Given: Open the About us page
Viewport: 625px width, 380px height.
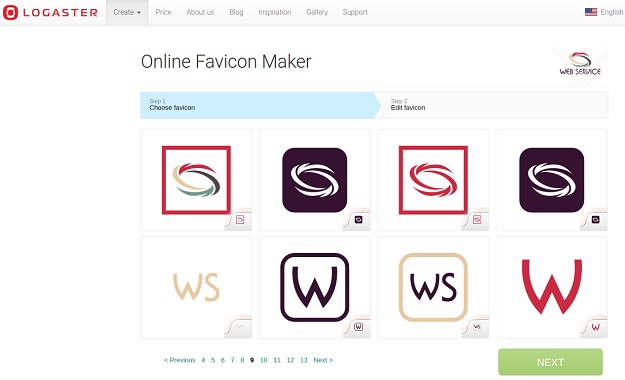Looking at the screenshot, I should pos(200,12).
